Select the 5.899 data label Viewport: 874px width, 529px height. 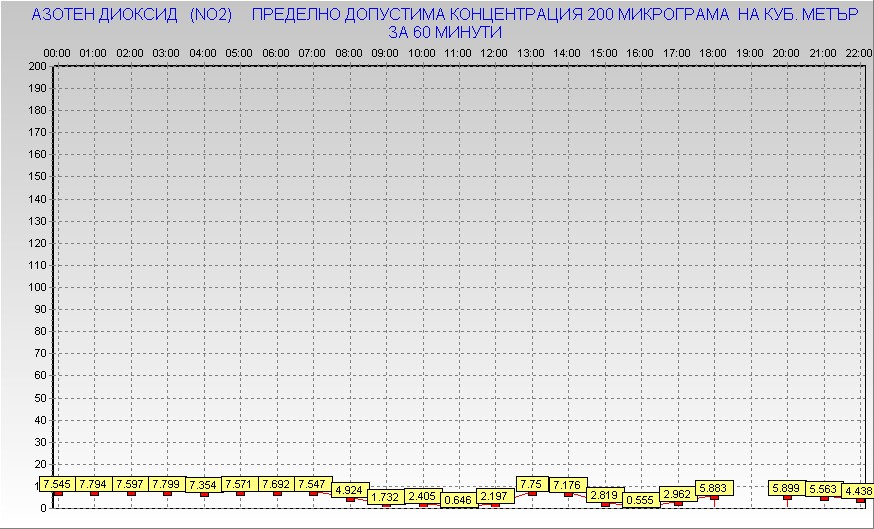(787, 488)
